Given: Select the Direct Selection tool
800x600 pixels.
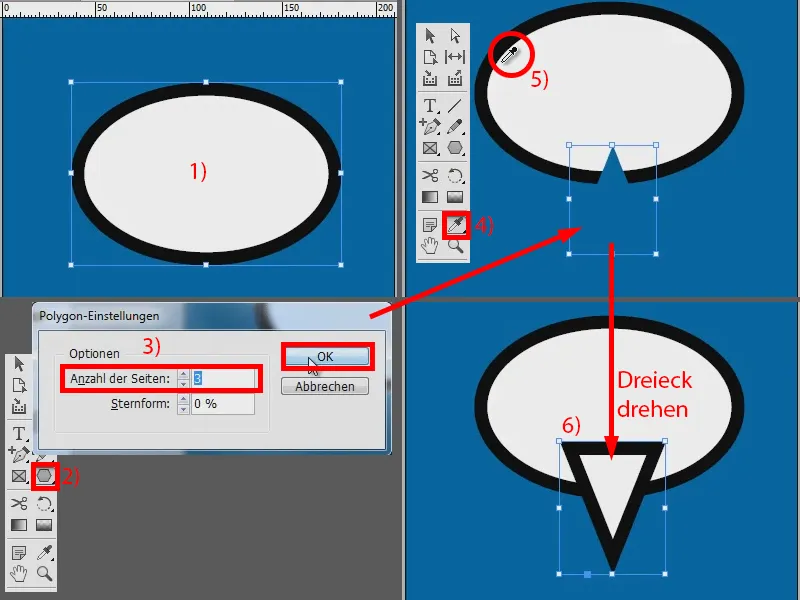Looking at the screenshot, I should [454, 36].
